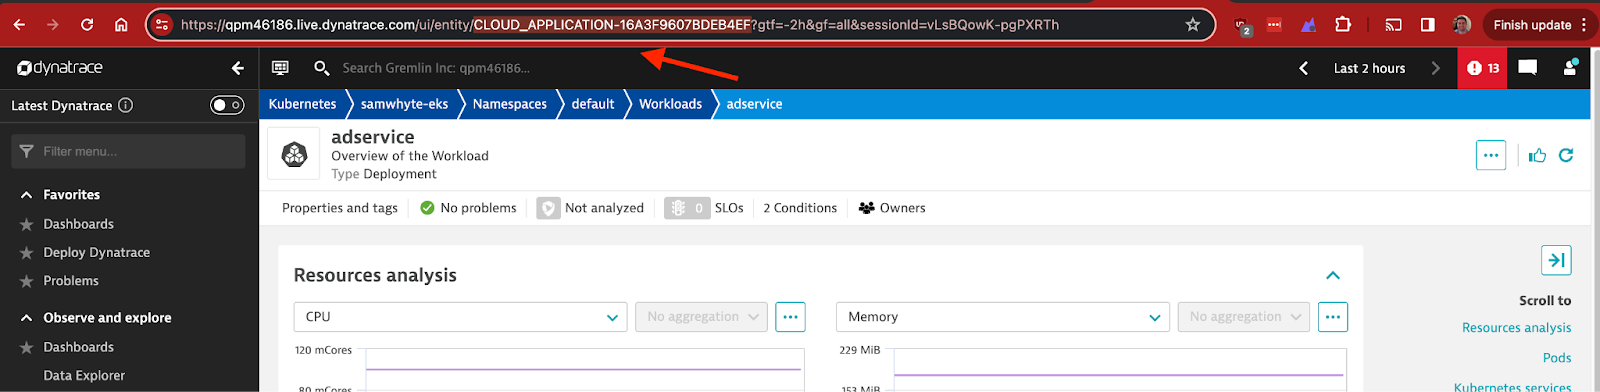Open Memory No aggregation dropdown
This screenshot has height=392, width=1600.
click(1244, 317)
